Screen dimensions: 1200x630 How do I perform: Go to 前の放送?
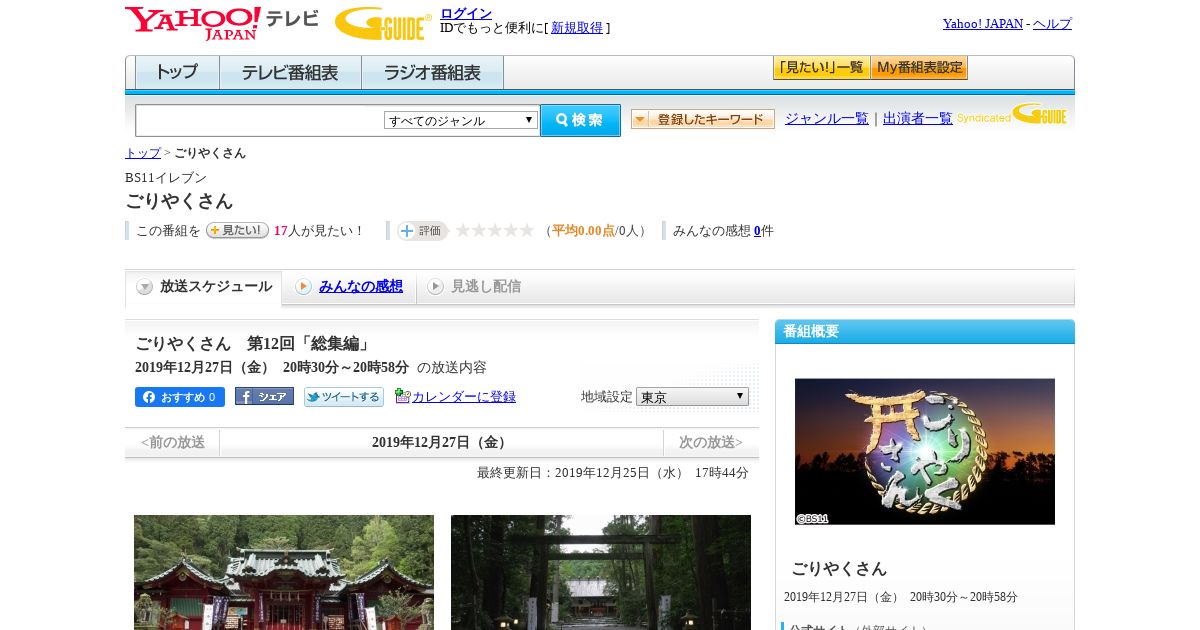point(173,442)
